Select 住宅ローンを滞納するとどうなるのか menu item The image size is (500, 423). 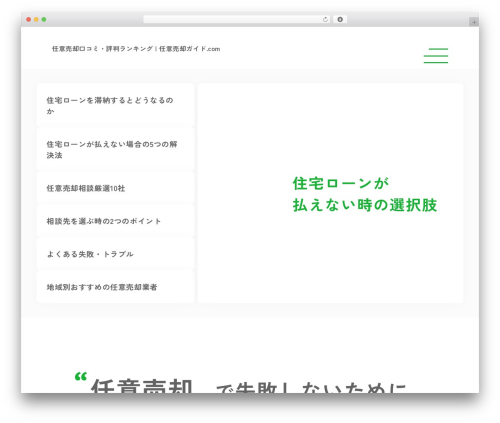coord(115,105)
